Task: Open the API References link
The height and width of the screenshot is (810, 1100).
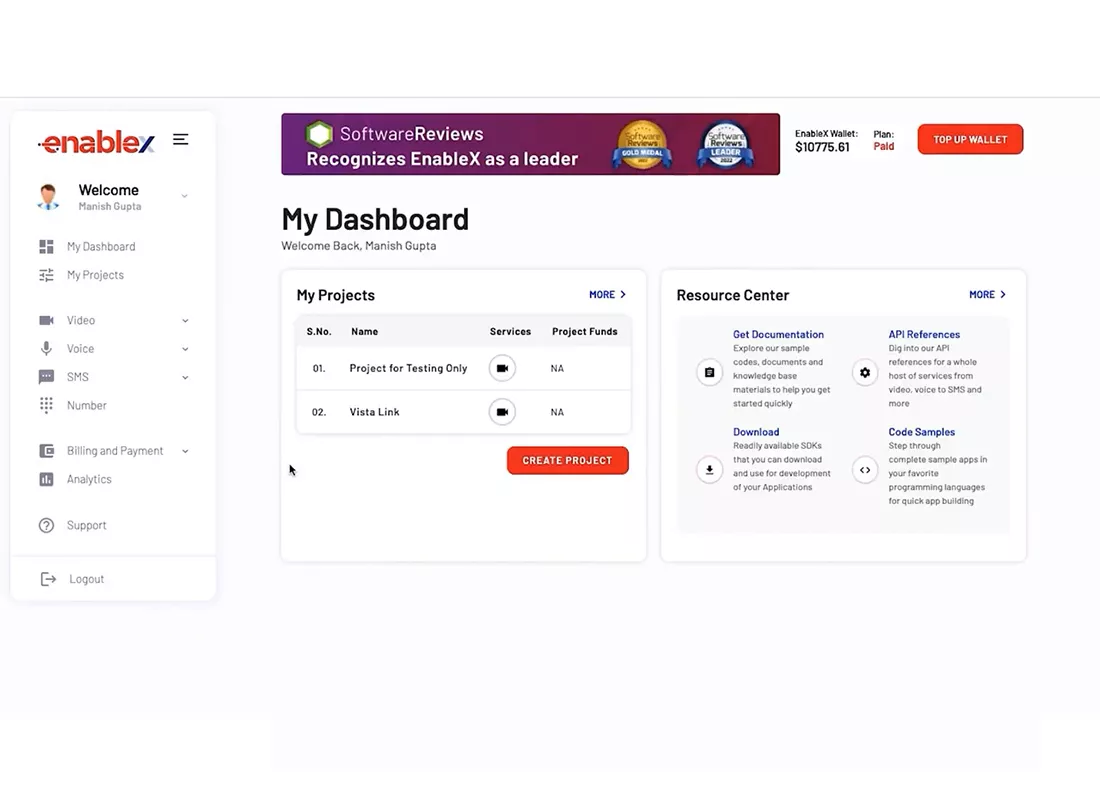Action: [924, 335]
